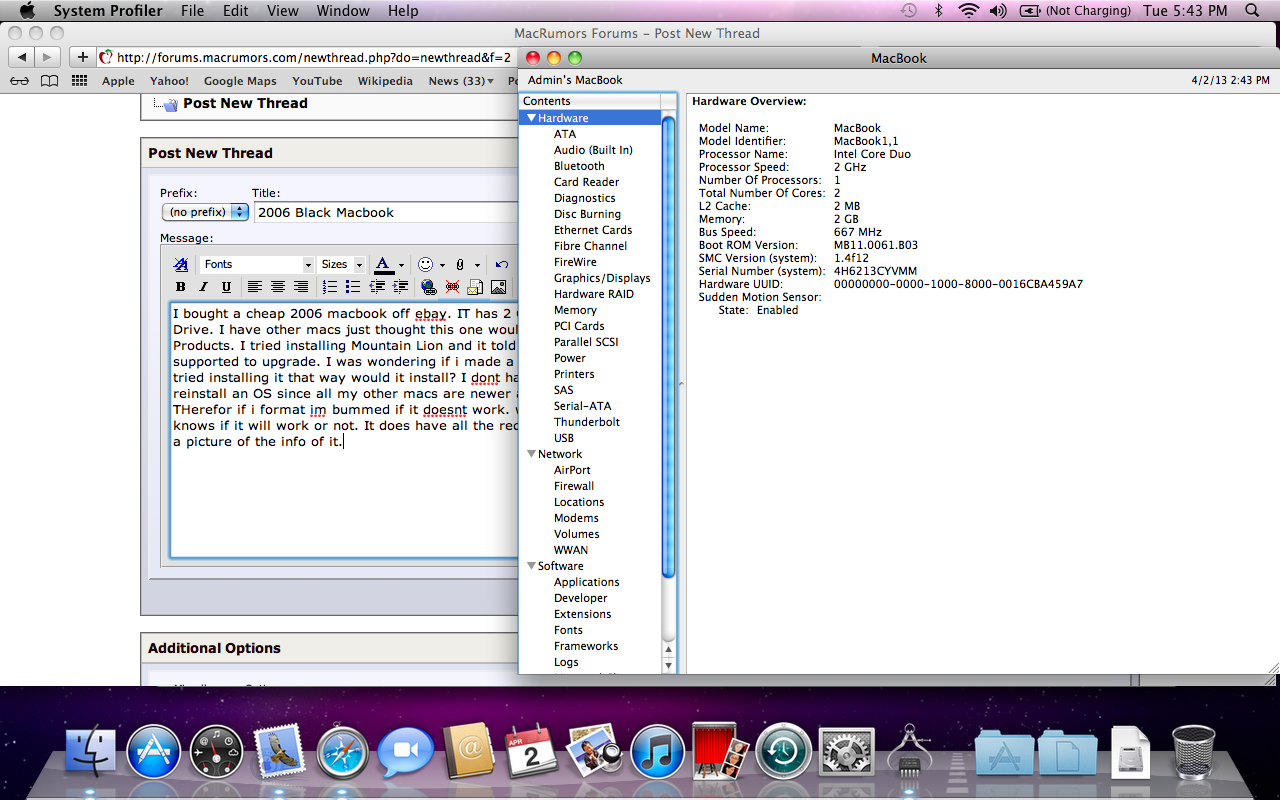Image resolution: width=1280 pixels, height=800 pixels.
Task: Center align the message text
Action: click(x=278, y=287)
